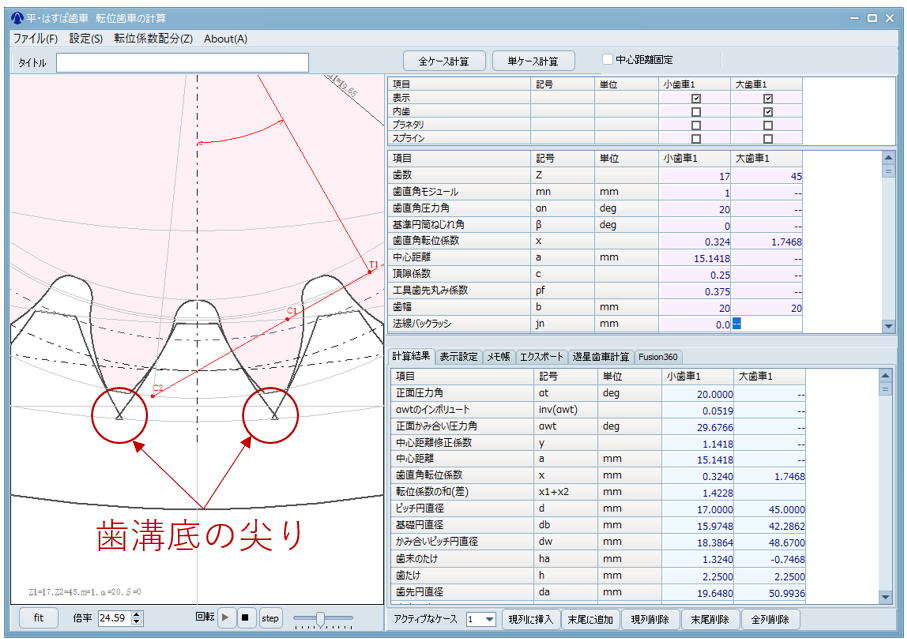
Task: Click the 単ケース計算 button
Action: click(x=533, y=61)
